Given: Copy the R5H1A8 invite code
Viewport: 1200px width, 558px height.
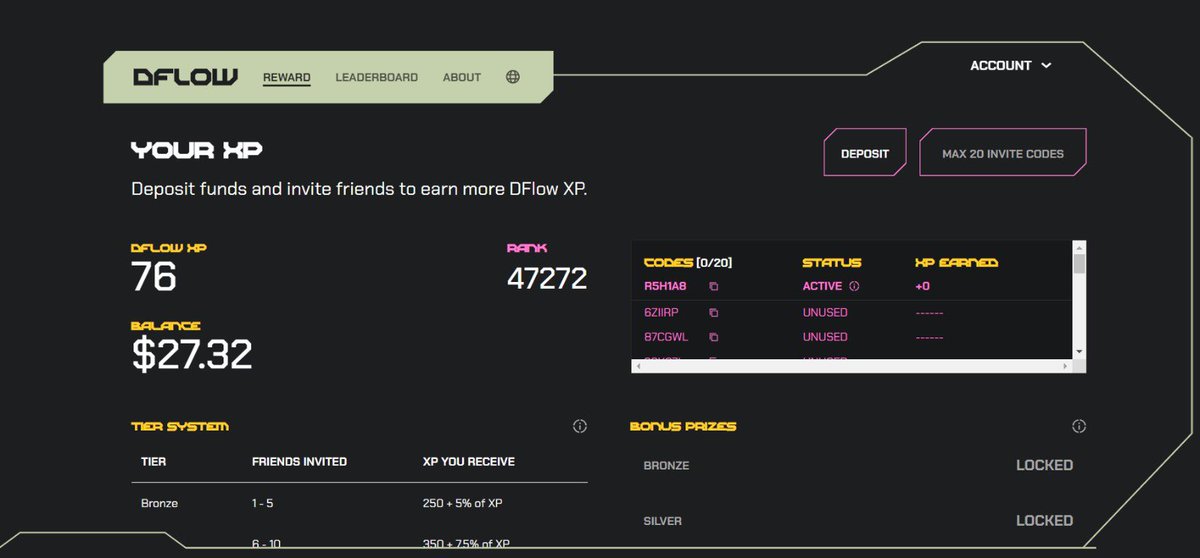Looking at the screenshot, I should tap(714, 286).
